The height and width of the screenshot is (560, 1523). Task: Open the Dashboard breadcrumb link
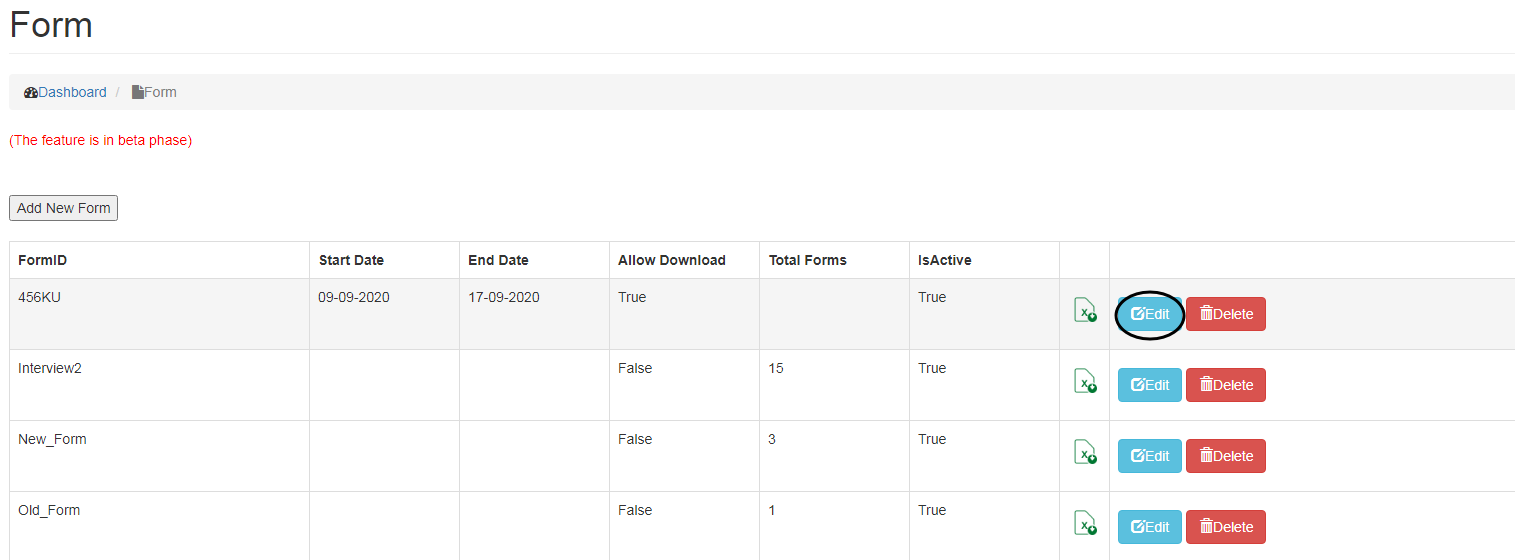click(71, 92)
